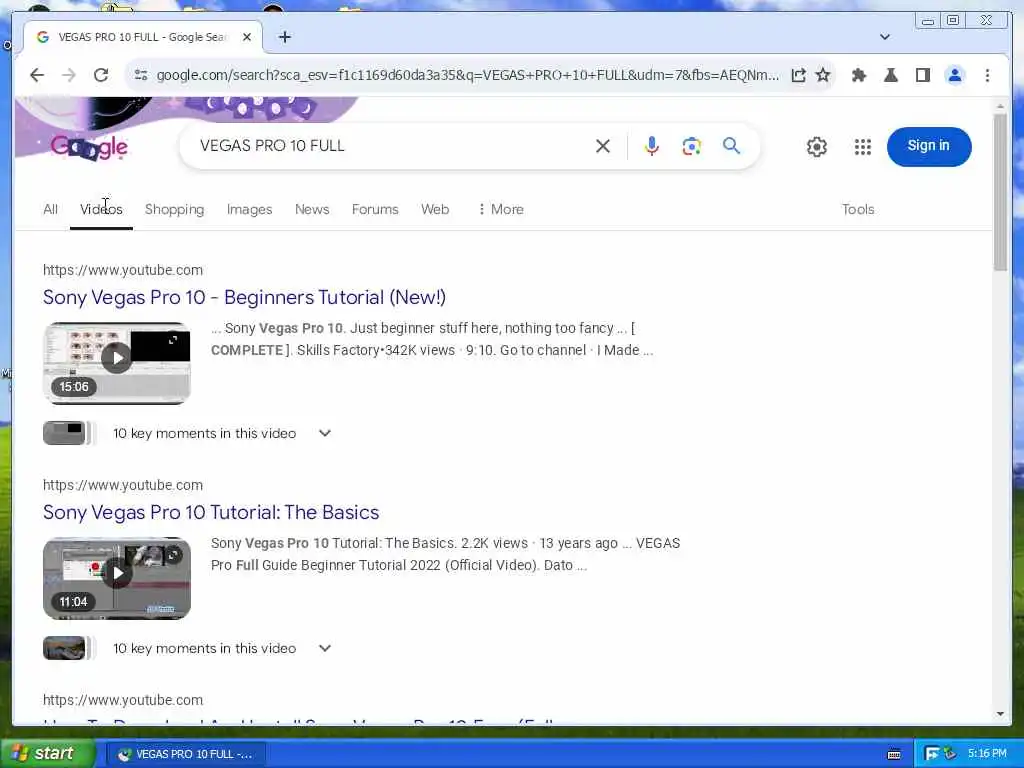Click the youtube.com URL above The Basics
This screenshot has height=768, width=1024.
(x=123, y=485)
